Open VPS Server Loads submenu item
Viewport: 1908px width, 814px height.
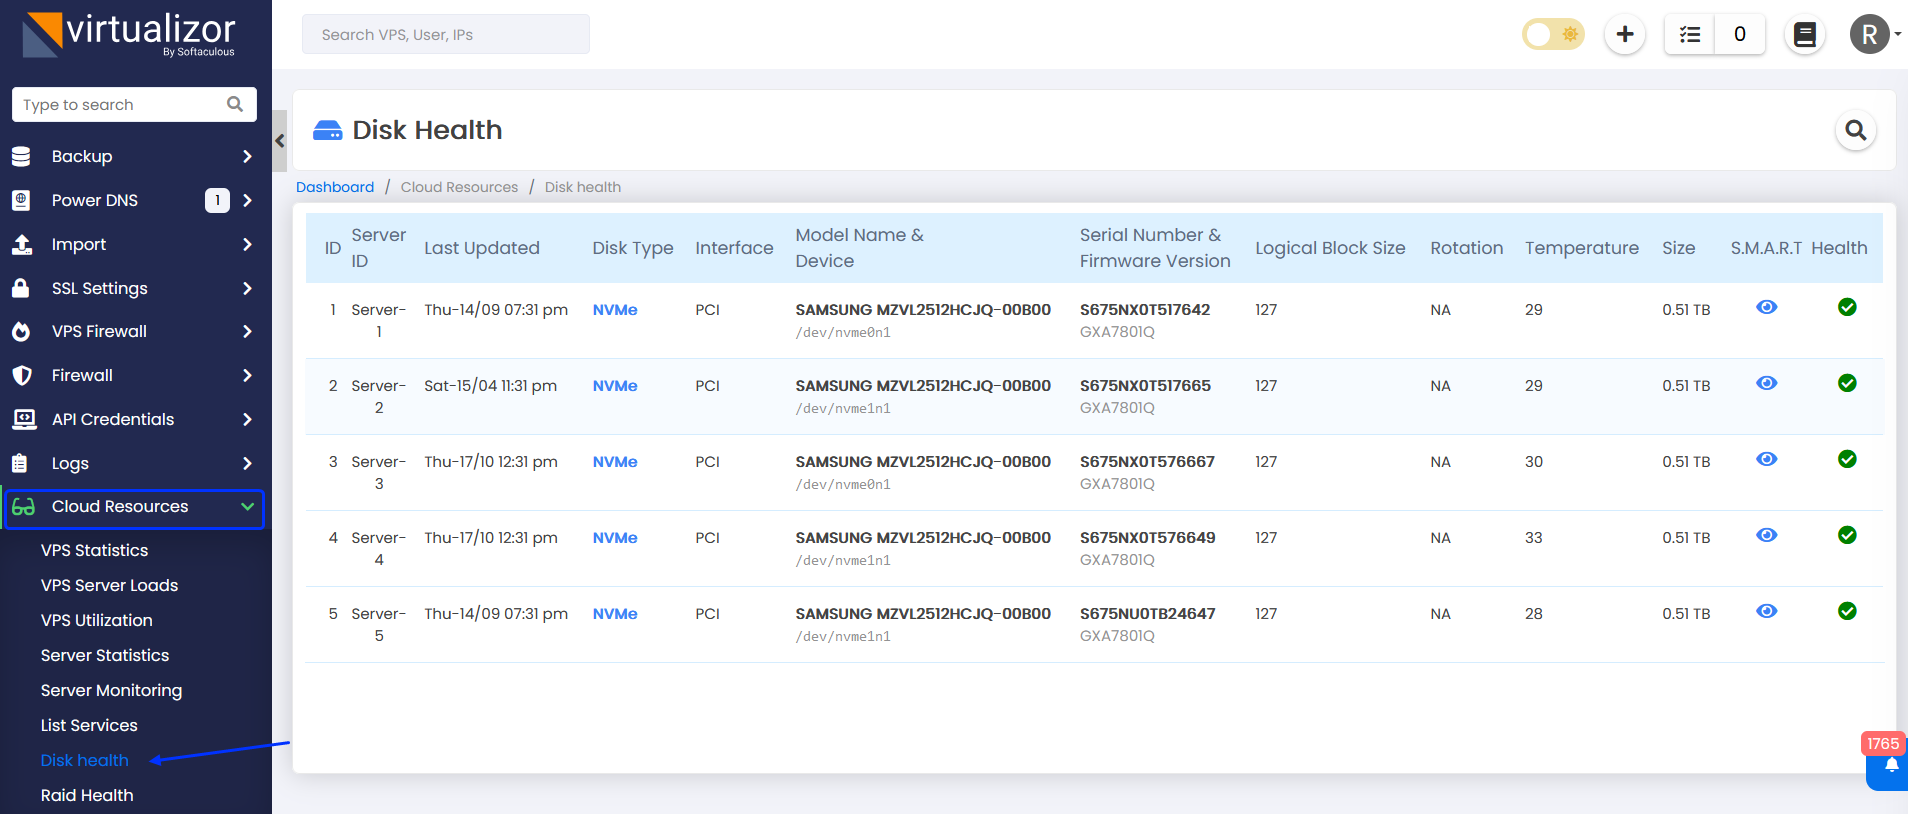coord(109,585)
